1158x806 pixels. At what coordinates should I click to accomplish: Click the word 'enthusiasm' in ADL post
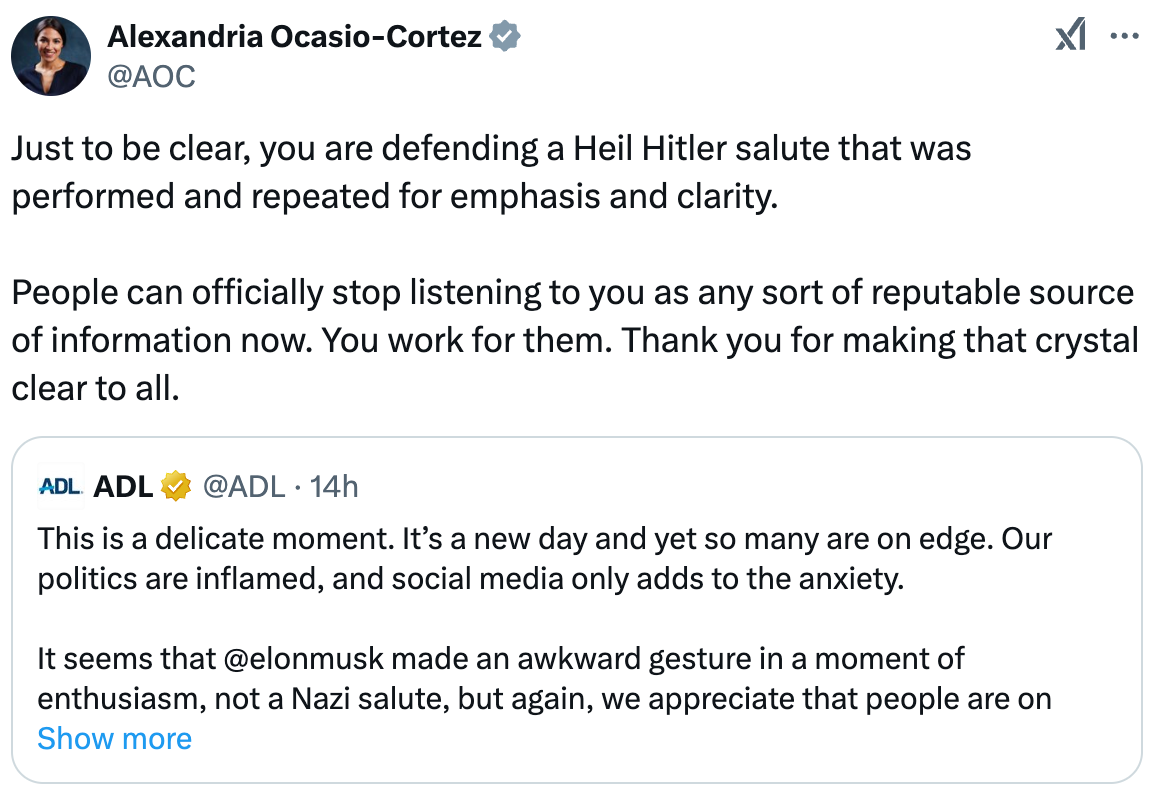coord(123,698)
